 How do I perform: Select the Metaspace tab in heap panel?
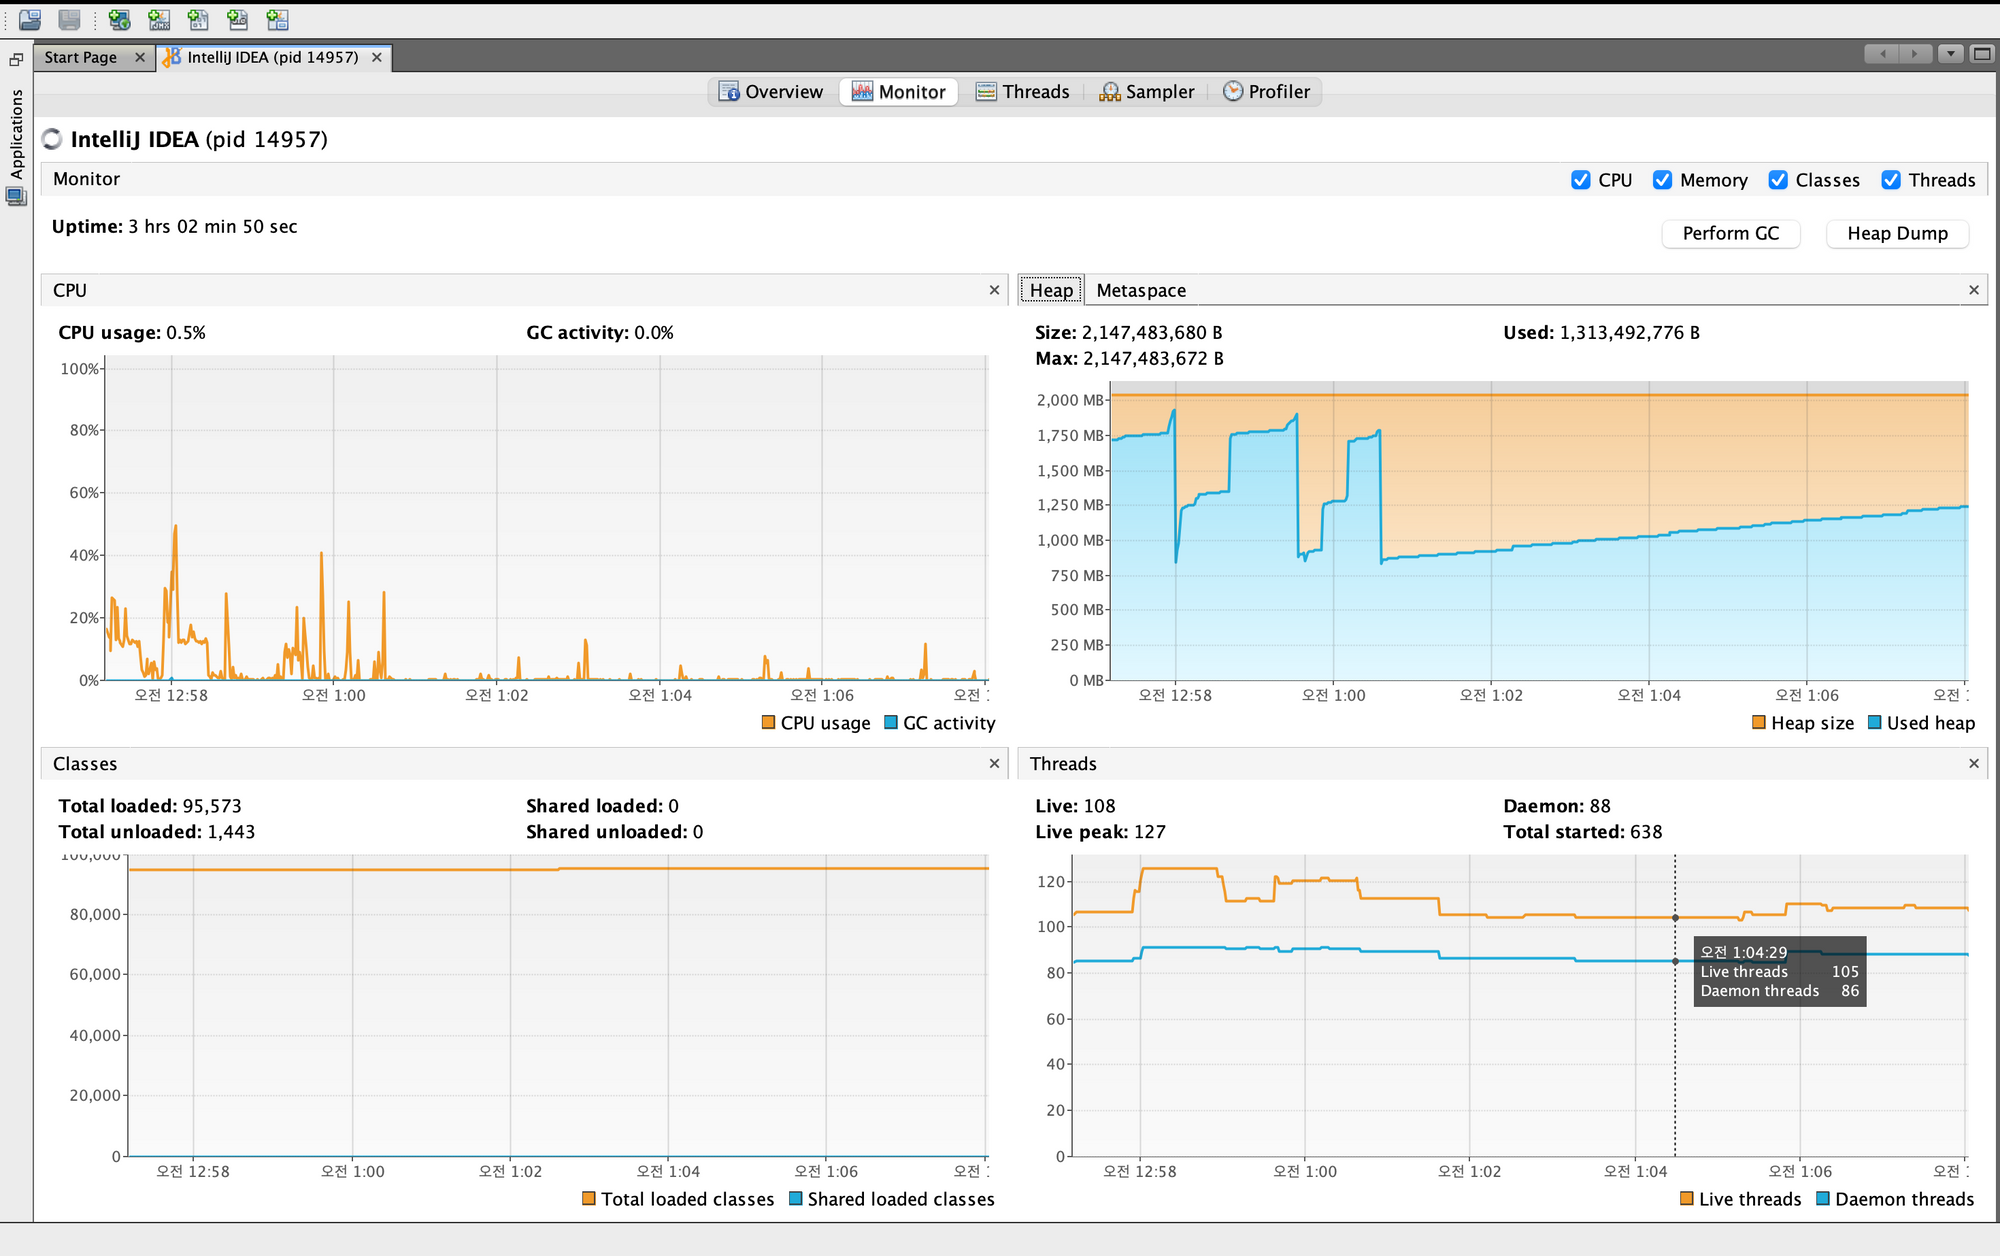pyautogui.click(x=1140, y=289)
